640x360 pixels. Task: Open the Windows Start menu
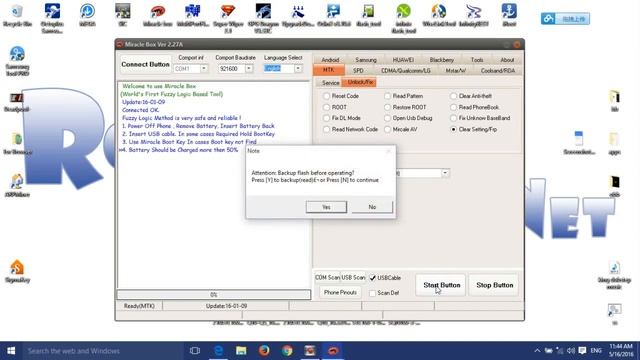pyautogui.click(x=11, y=351)
